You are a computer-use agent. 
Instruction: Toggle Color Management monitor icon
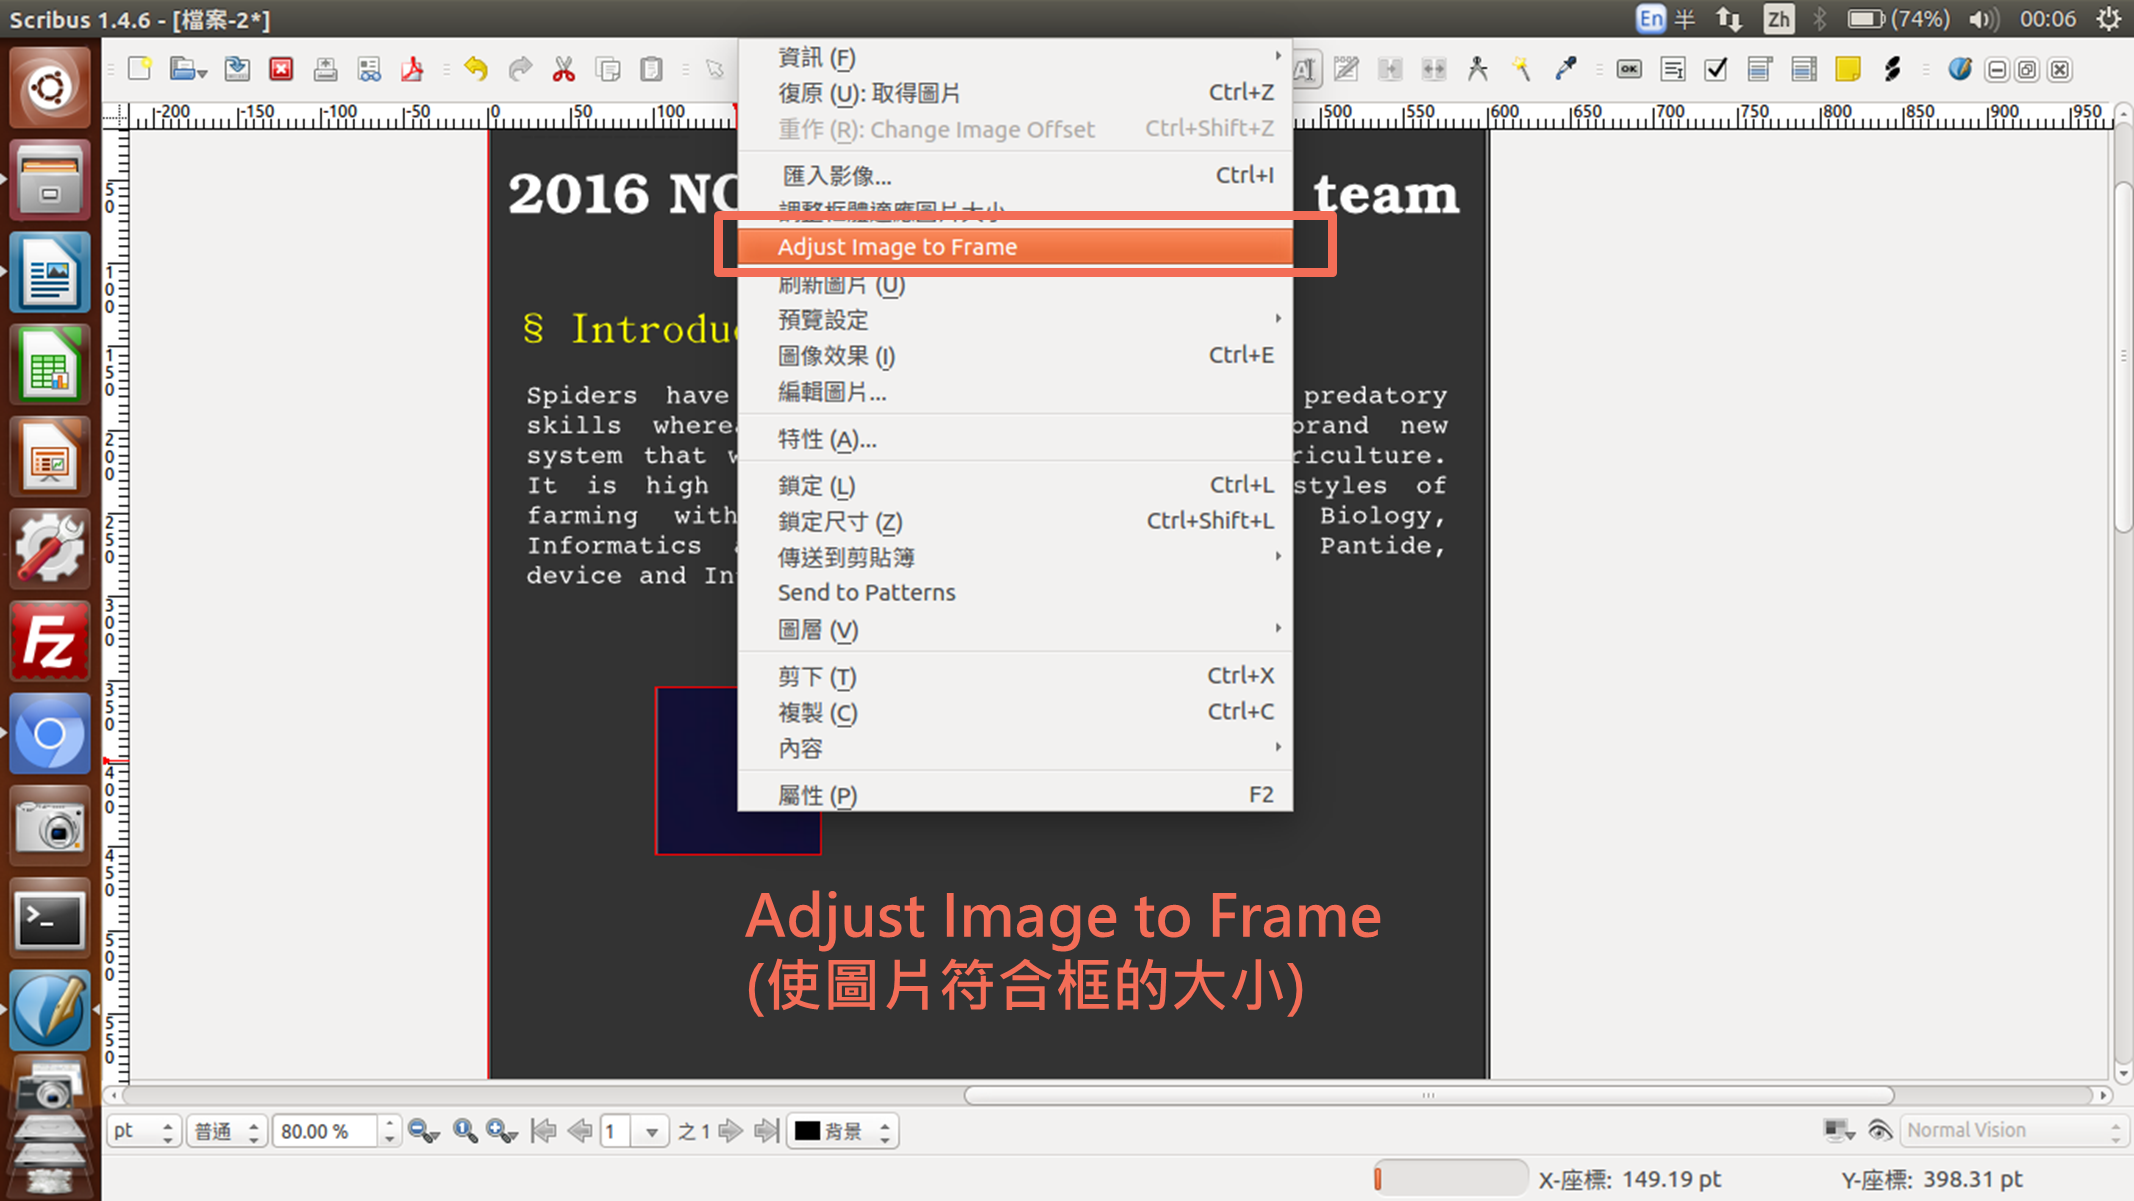(x=1839, y=1130)
